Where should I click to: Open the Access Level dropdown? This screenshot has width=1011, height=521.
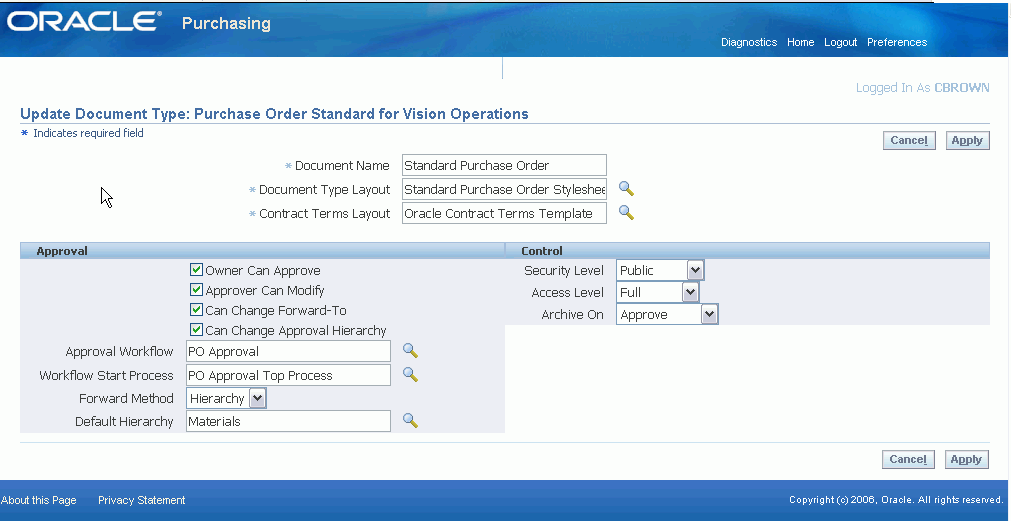pyautogui.click(x=658, y=292)
